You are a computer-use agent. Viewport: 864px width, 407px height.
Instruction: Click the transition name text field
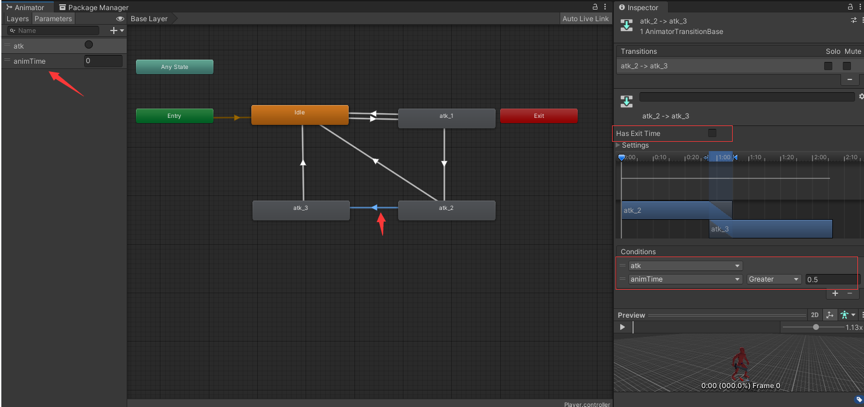tap(747, 97)
